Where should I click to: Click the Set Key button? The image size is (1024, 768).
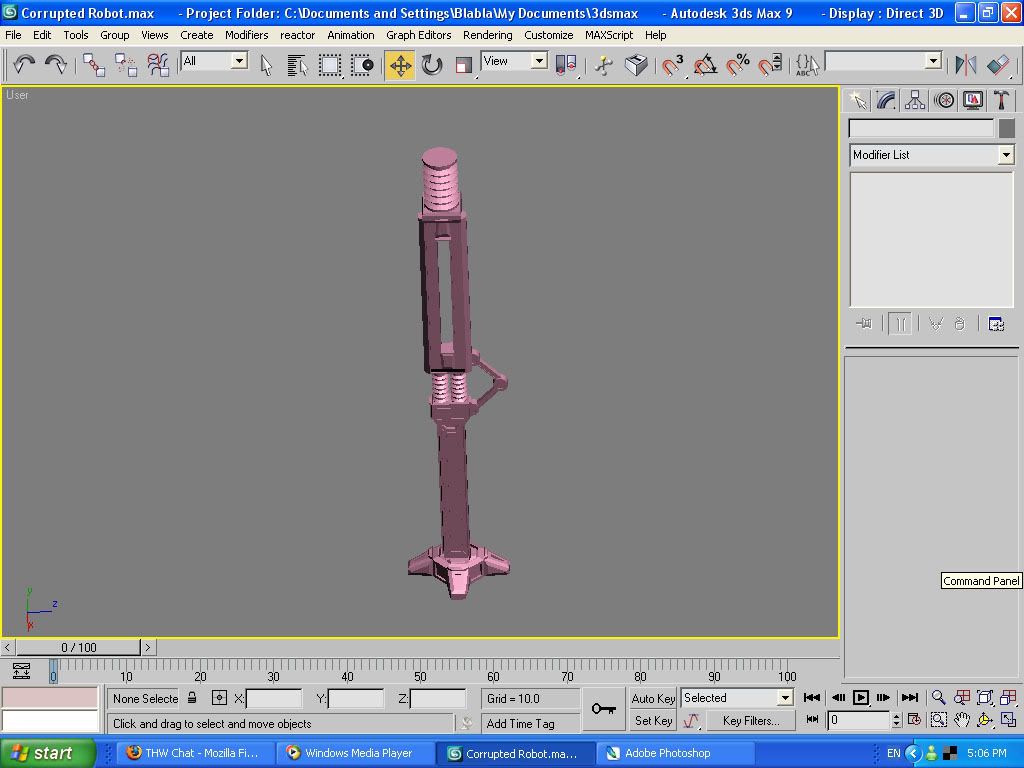653,720
